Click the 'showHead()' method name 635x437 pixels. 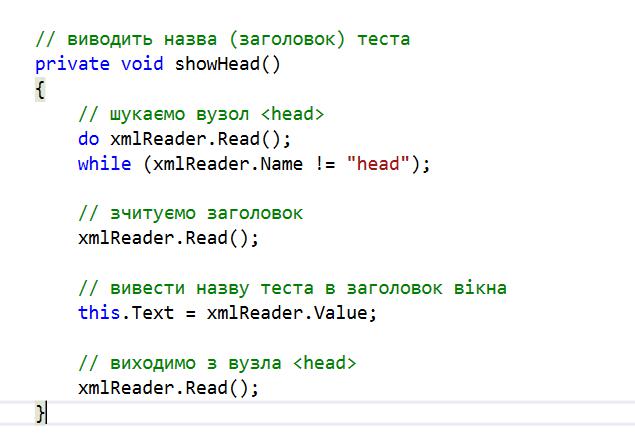(227, 64)
